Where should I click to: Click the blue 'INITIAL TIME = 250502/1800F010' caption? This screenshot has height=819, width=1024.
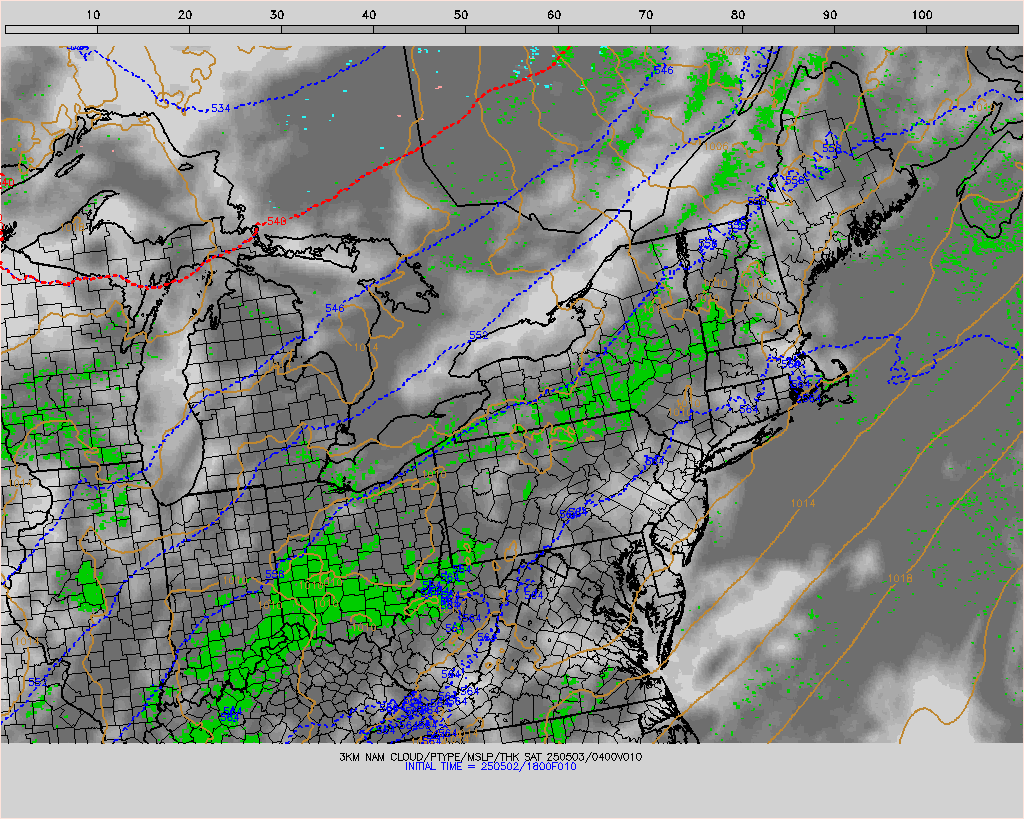(x=490, y=767)
